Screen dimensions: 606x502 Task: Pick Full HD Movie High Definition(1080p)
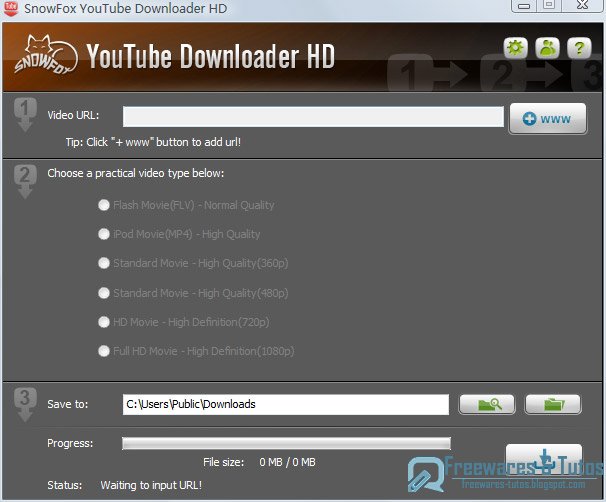(x=196, y=351)
